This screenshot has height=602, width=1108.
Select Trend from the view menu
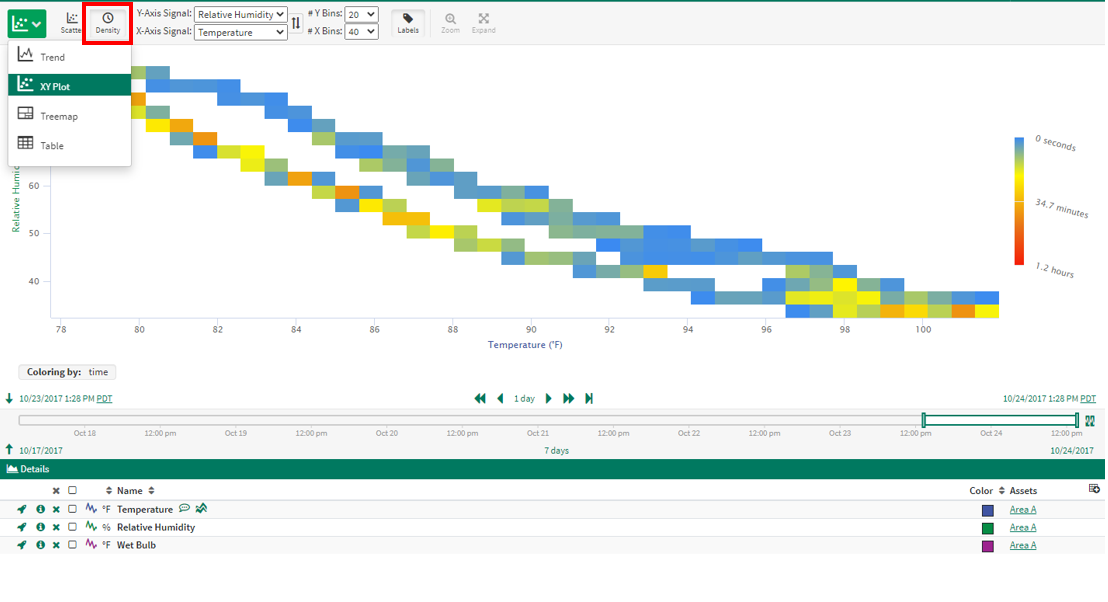tap(52, 58)
